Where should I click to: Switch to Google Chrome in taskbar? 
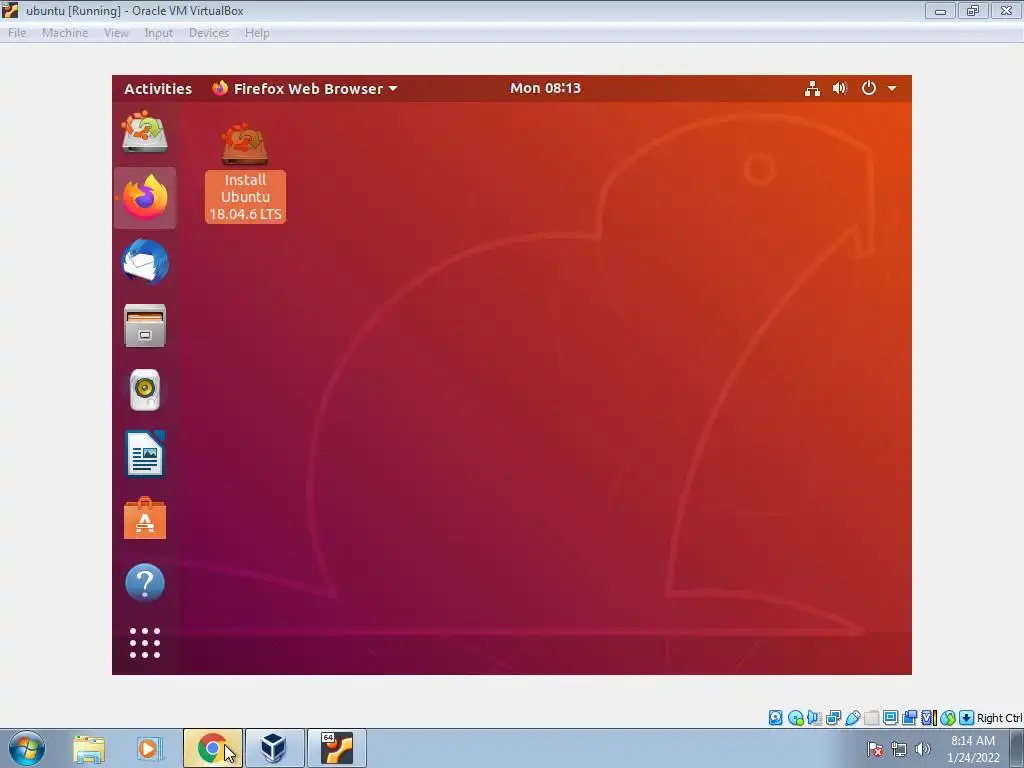[213, 748]
